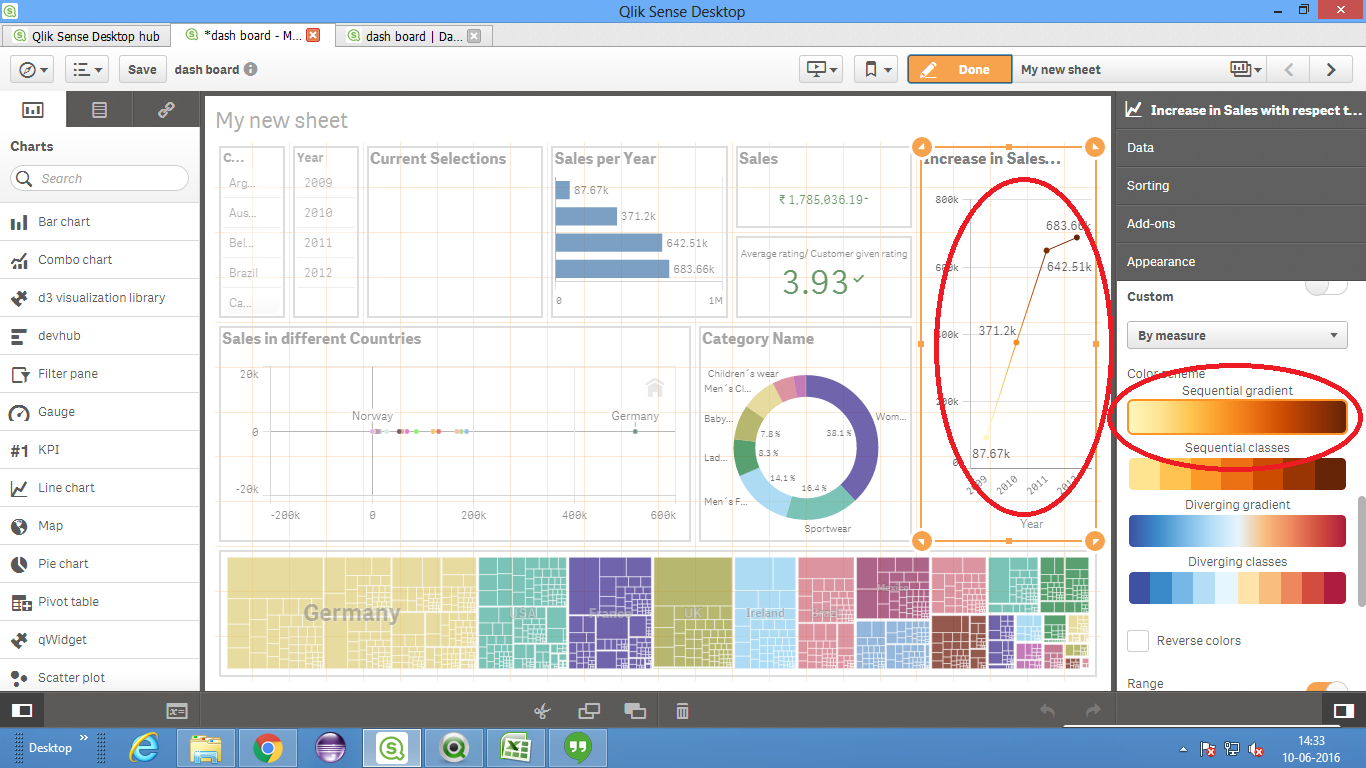Select Map chart icon
The image size is (1366, 768).
coord(19,526)
